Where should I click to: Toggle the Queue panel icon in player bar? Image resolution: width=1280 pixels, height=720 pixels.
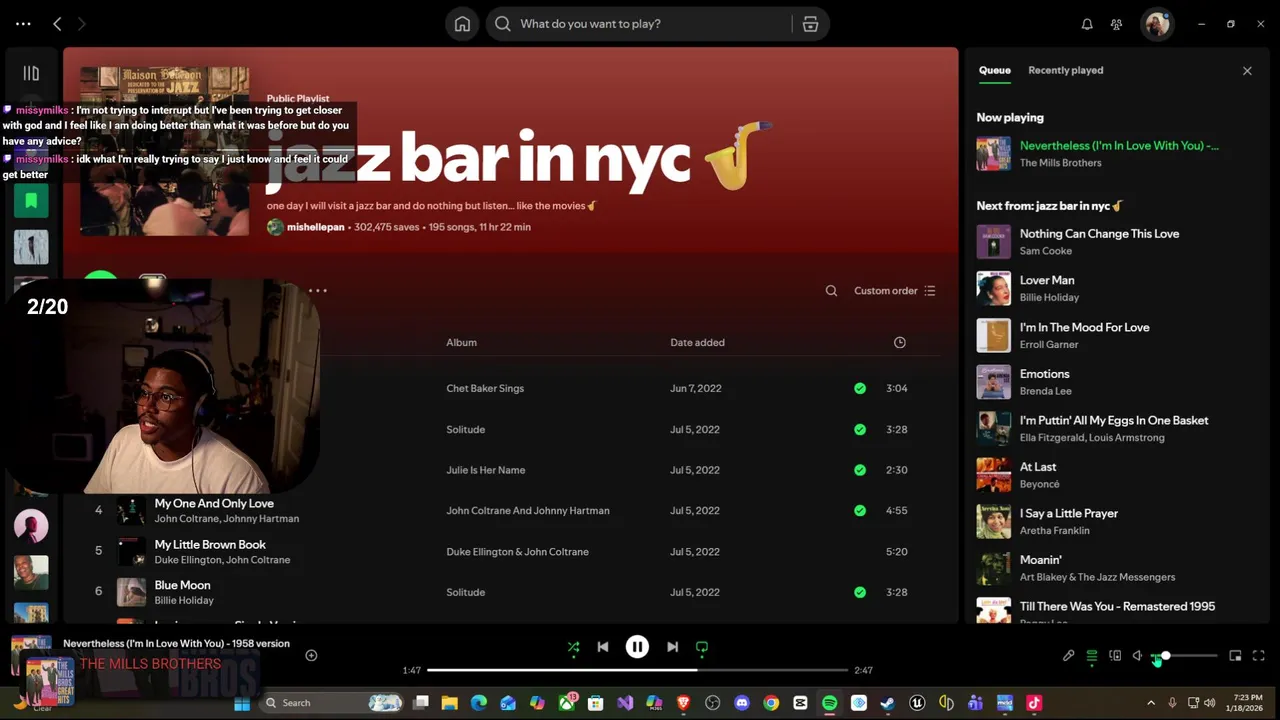coord(1092,656)
